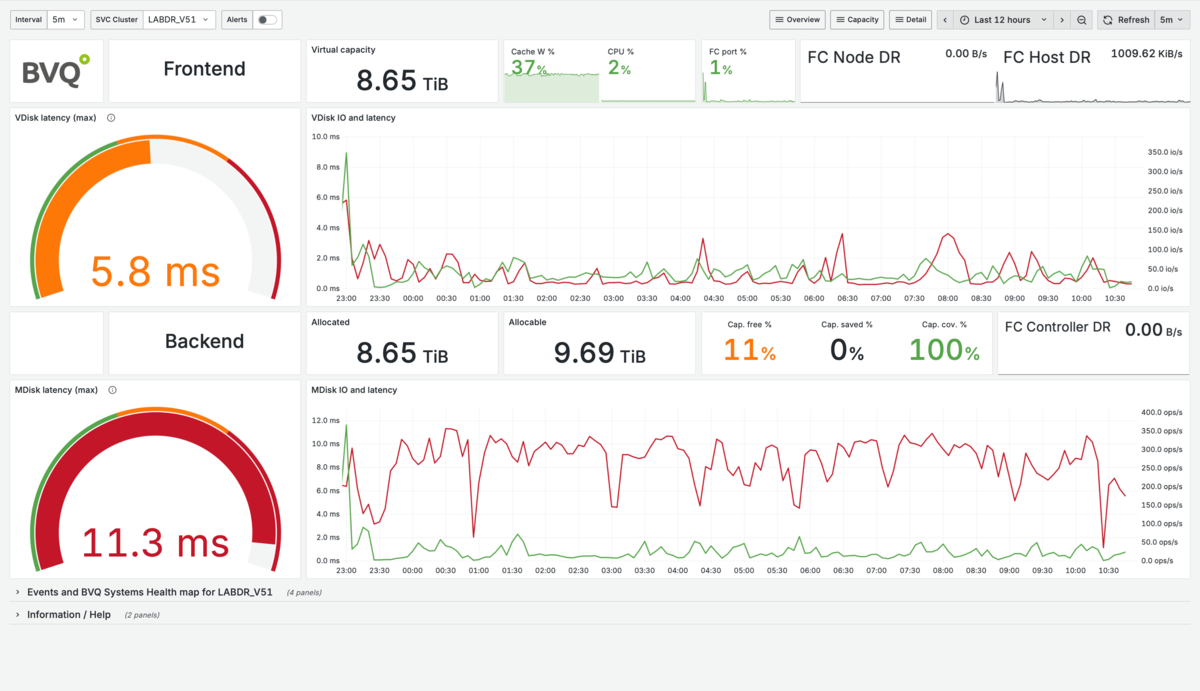Click the info icon beside MDisk latency (max)
The height and width of the screenshot is (691, 1200).
(113, 390)
